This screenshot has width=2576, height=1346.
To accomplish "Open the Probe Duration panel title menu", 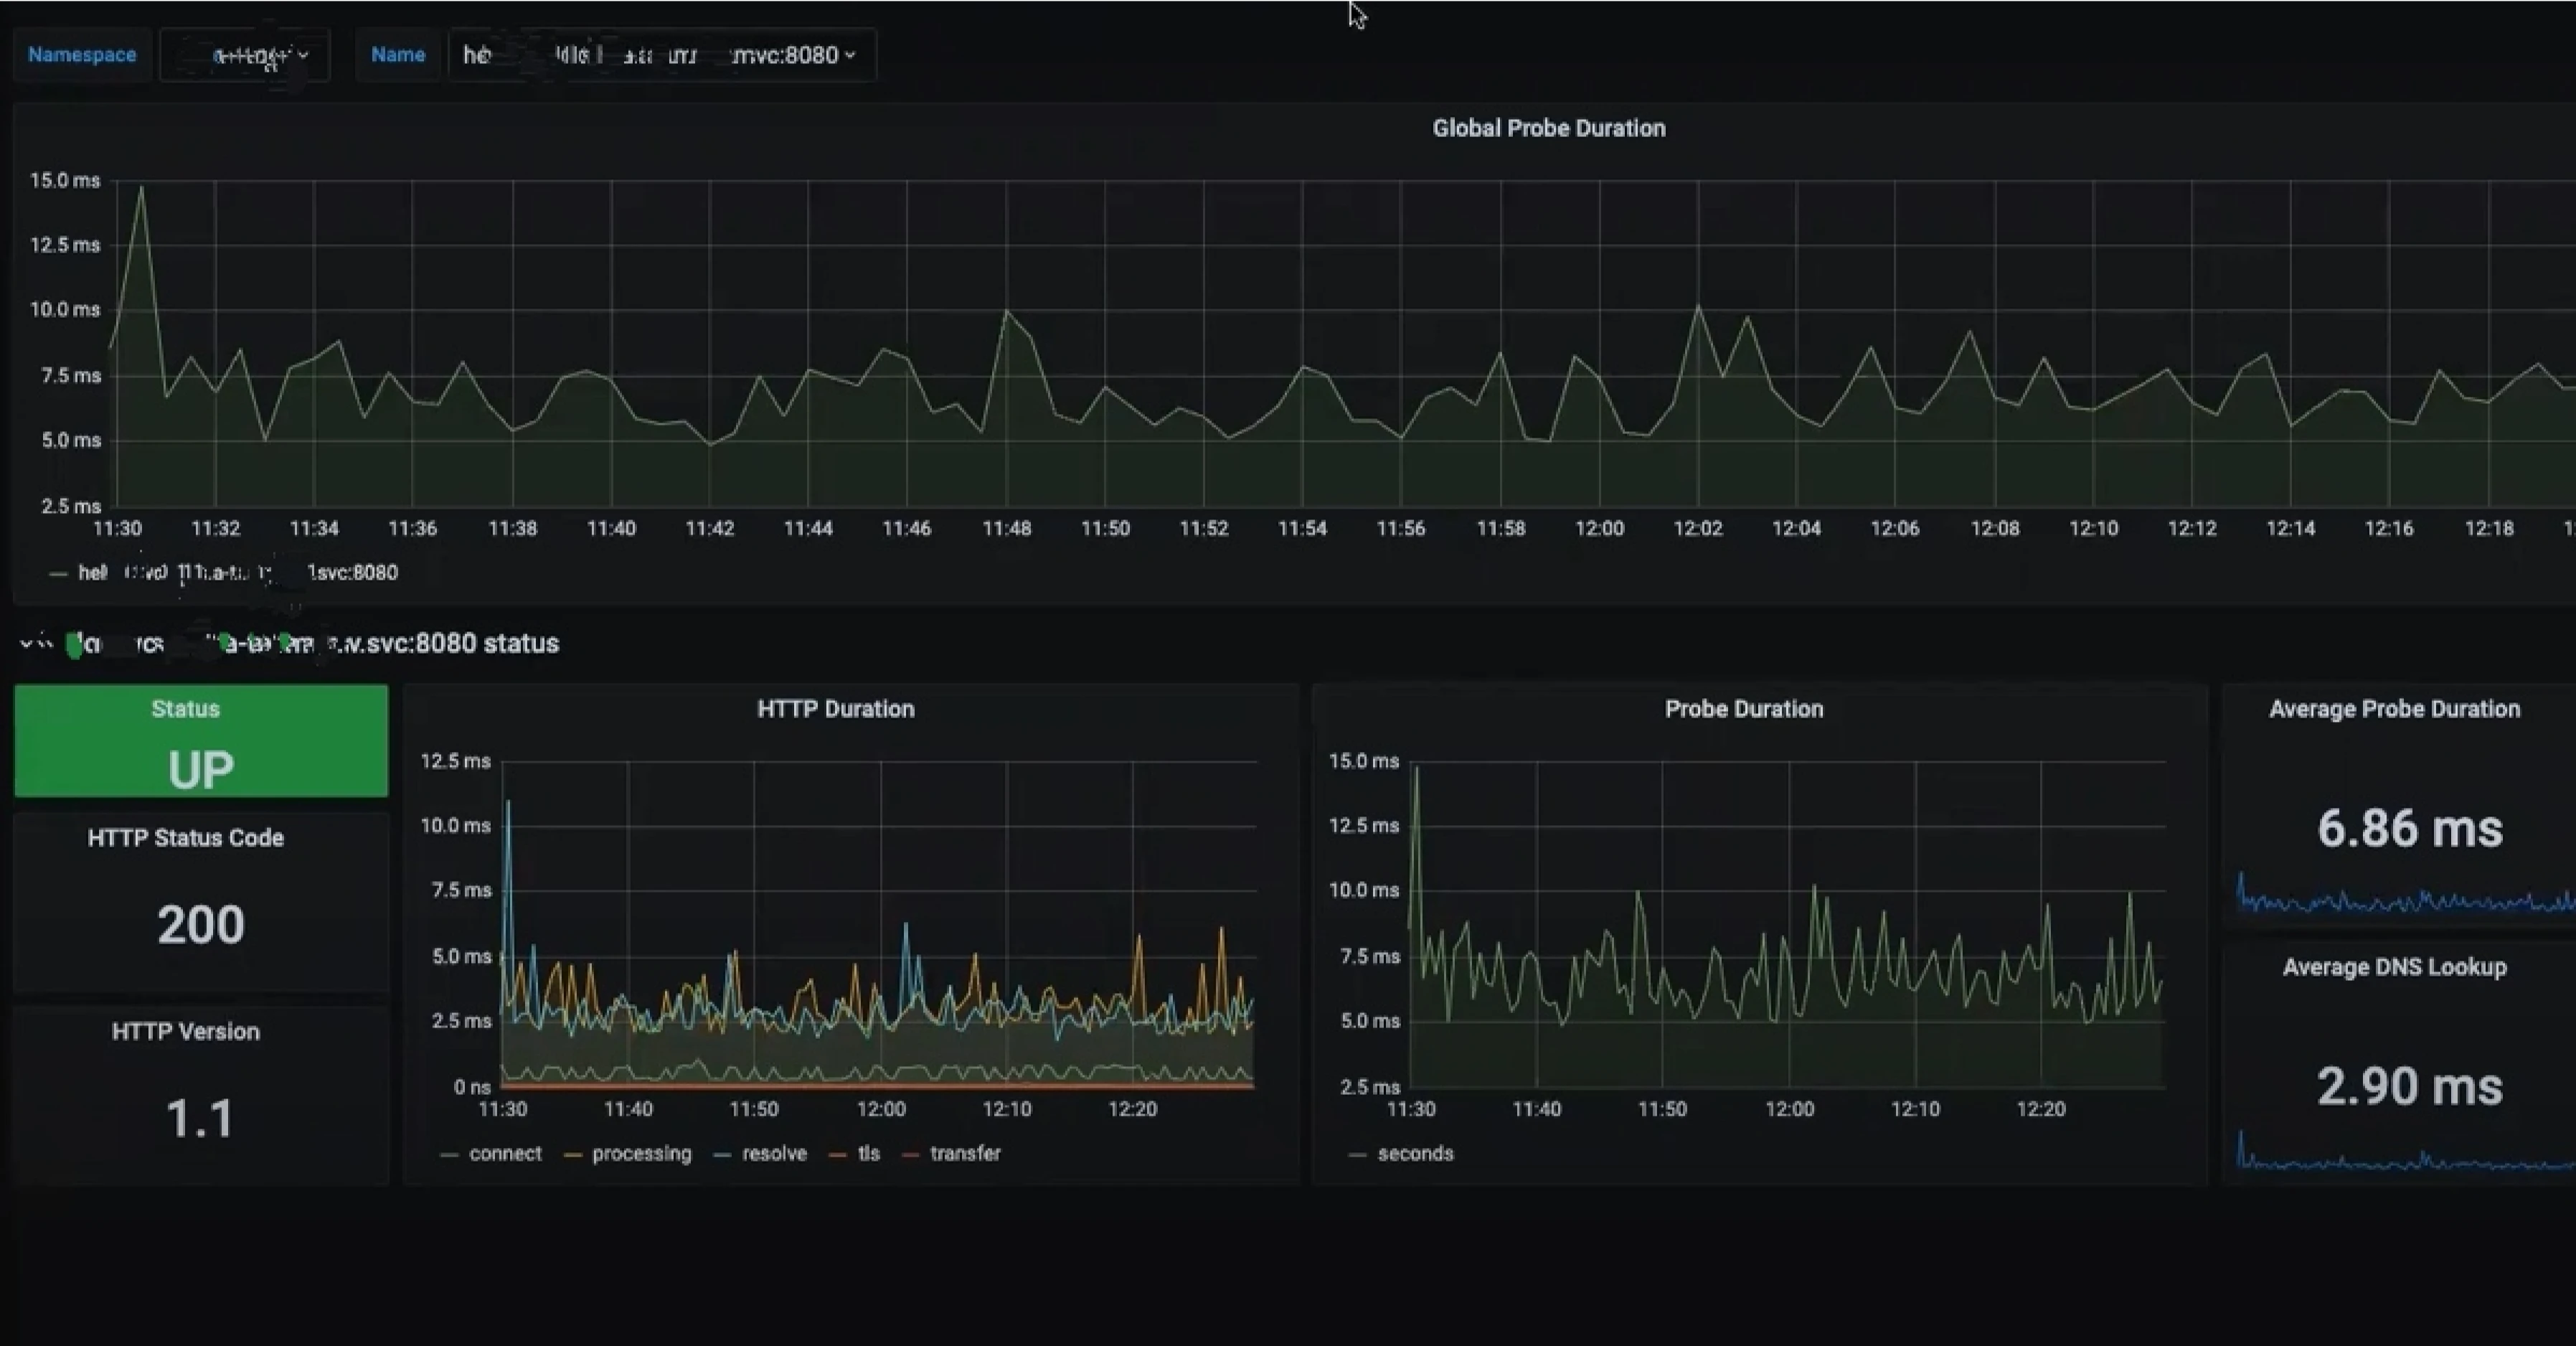I will [1743, 709].
